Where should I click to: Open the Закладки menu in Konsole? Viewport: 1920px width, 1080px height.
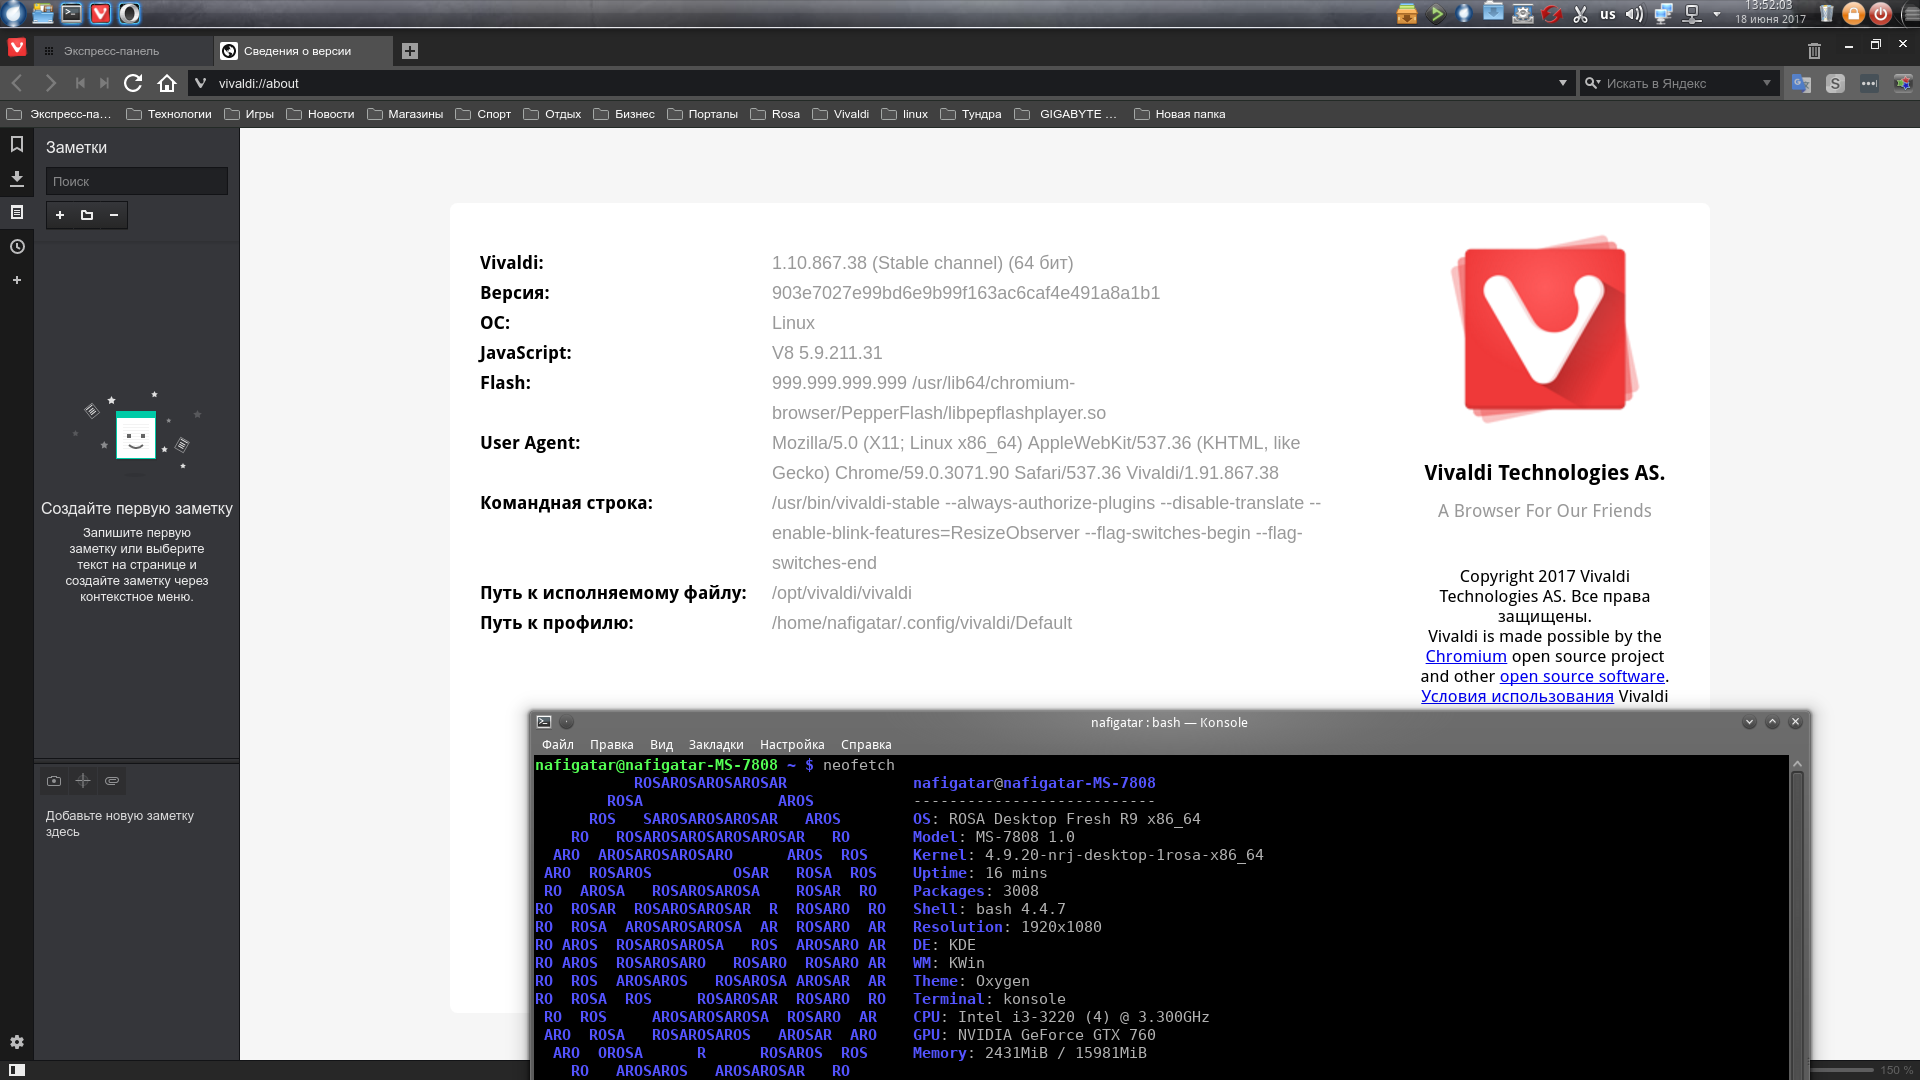[x=715, y=745]
